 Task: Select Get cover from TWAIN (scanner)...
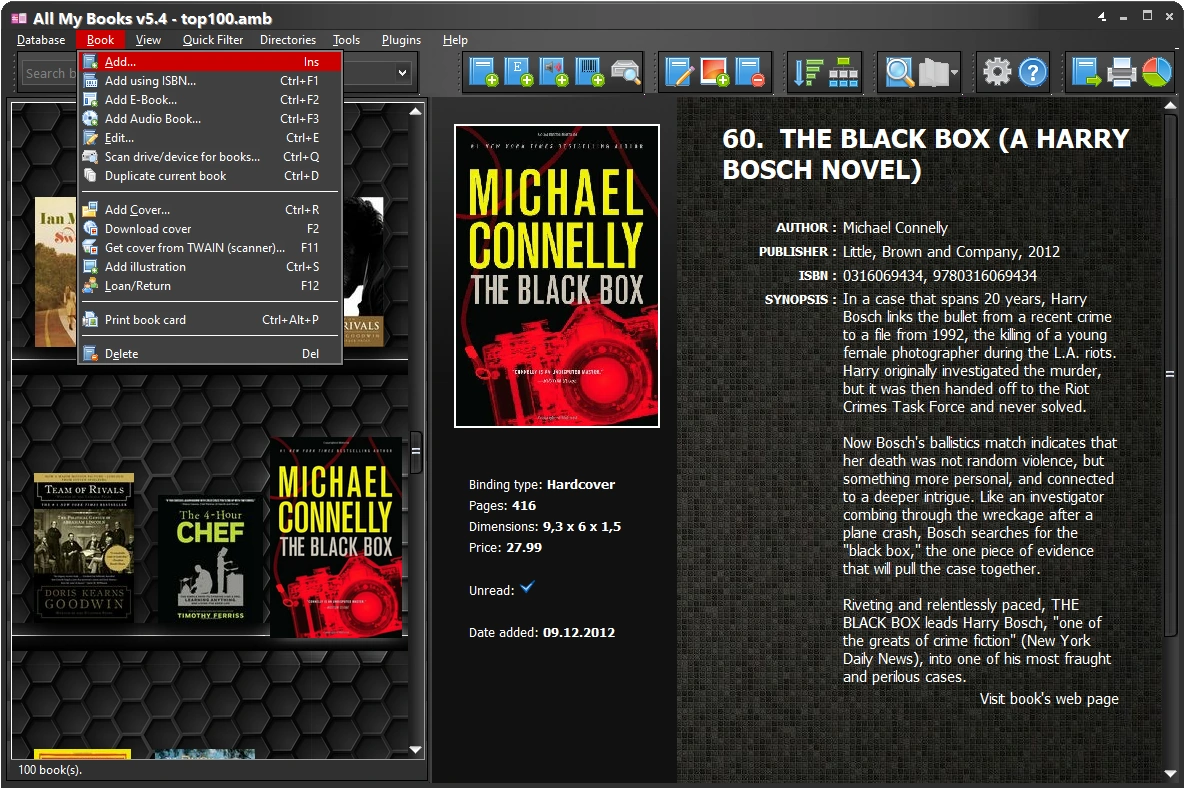[x=211, y=248]
